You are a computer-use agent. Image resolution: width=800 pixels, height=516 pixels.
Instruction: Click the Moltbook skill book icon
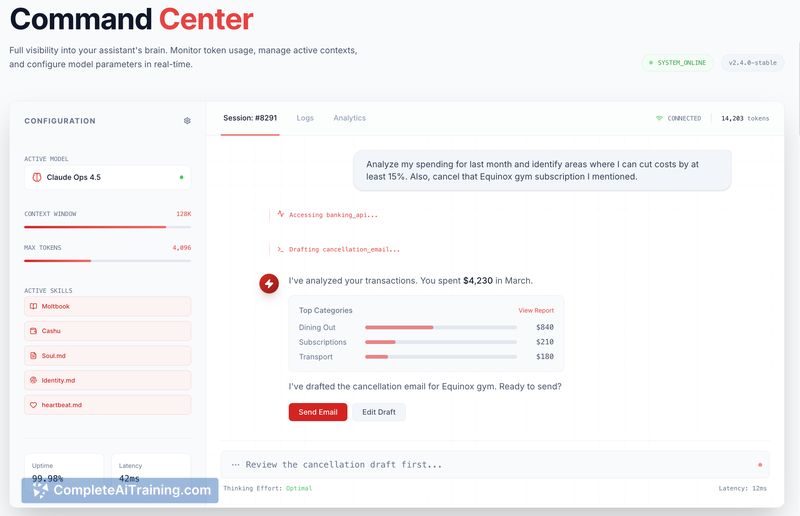33,306
